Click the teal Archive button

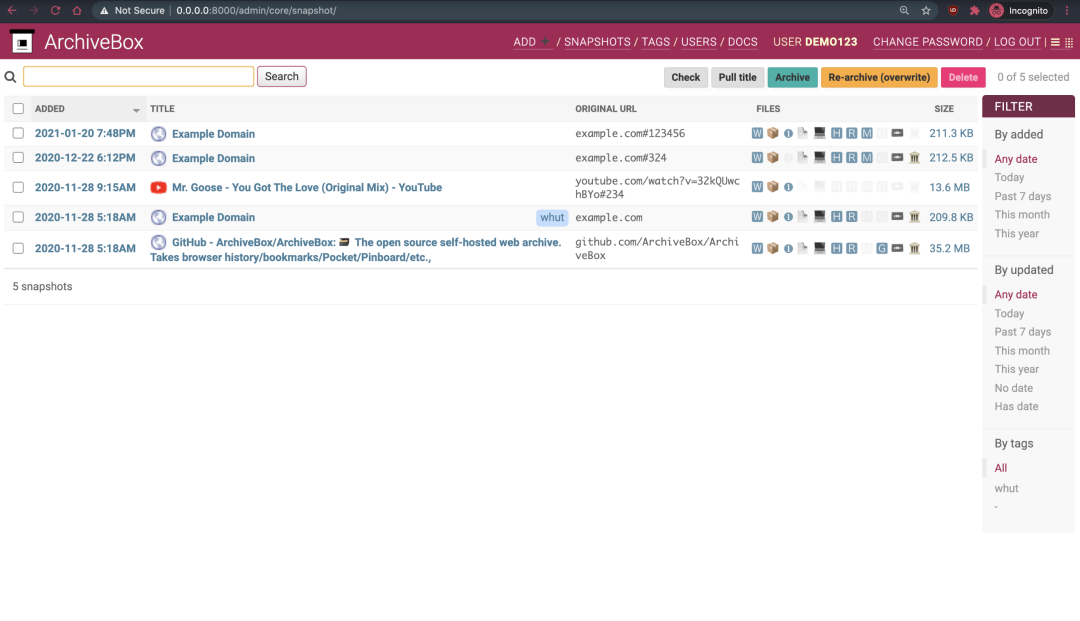pyautogui.click(x=792, y=77)
